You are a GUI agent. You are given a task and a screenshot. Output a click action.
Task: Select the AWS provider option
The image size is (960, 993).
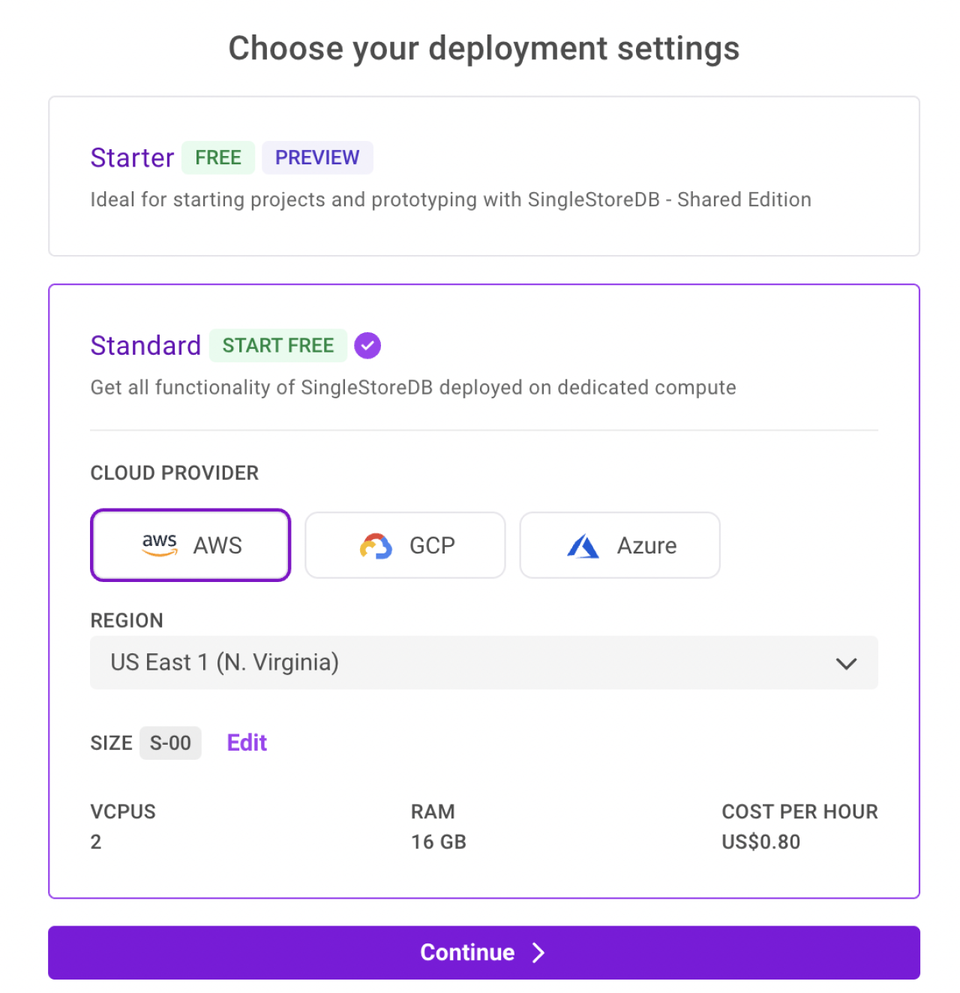190,545
